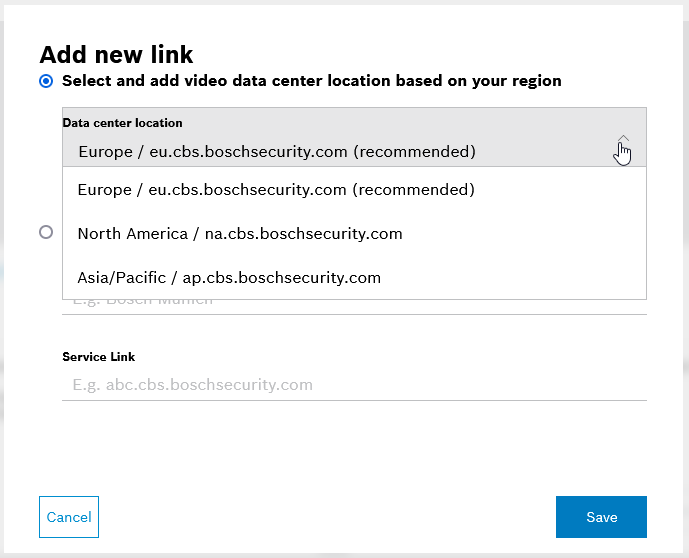
Task: Choose Asia/Pacific / ap.cbs.boschsecurity.com option
Action: [229, 278]
